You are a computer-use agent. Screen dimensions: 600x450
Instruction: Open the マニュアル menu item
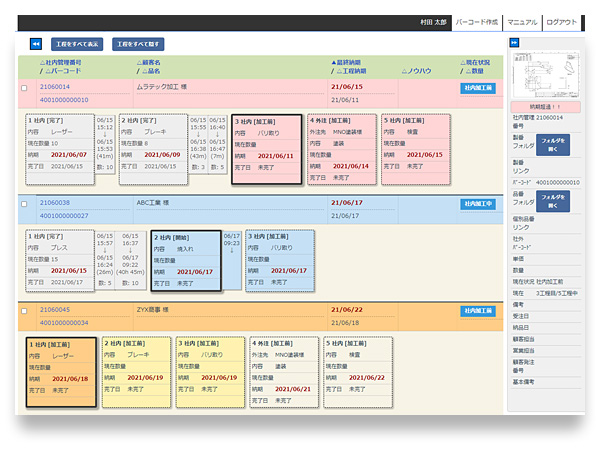click(522, 22)
